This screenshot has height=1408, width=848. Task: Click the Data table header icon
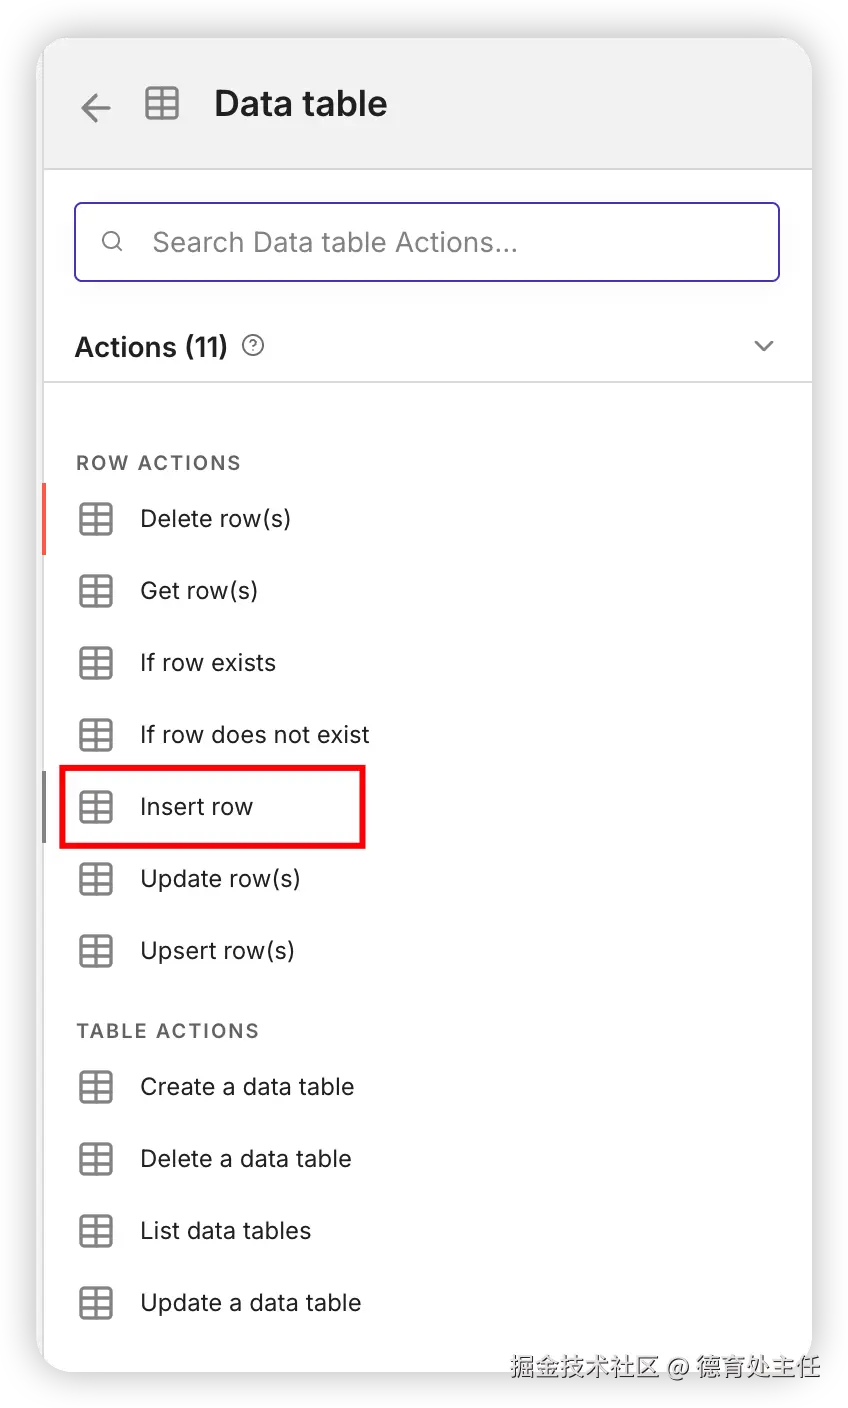click(x=162, y=104)
